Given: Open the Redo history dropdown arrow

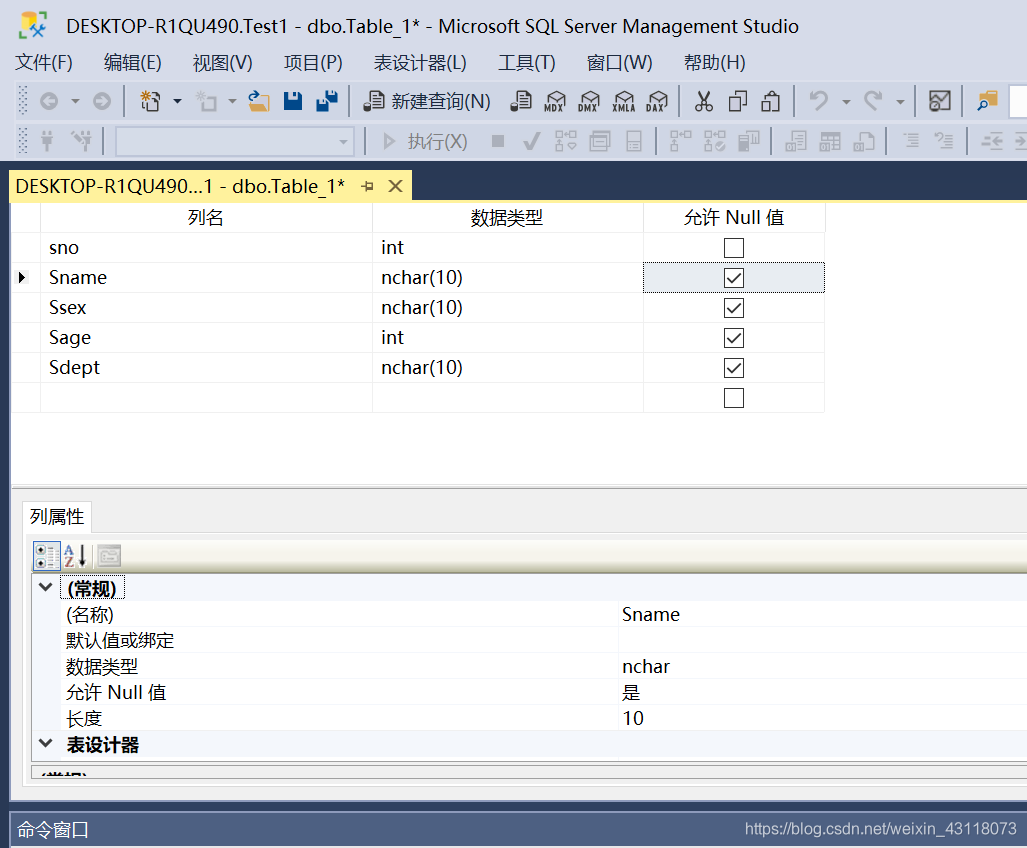Looking at the screenshot, I should coord(901,101).
